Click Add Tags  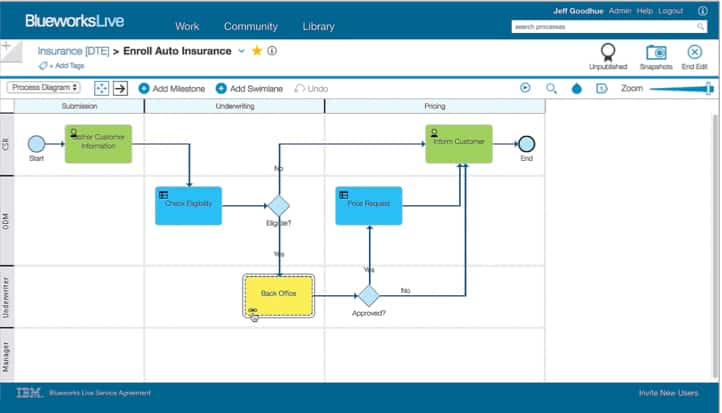coord(67,66)
